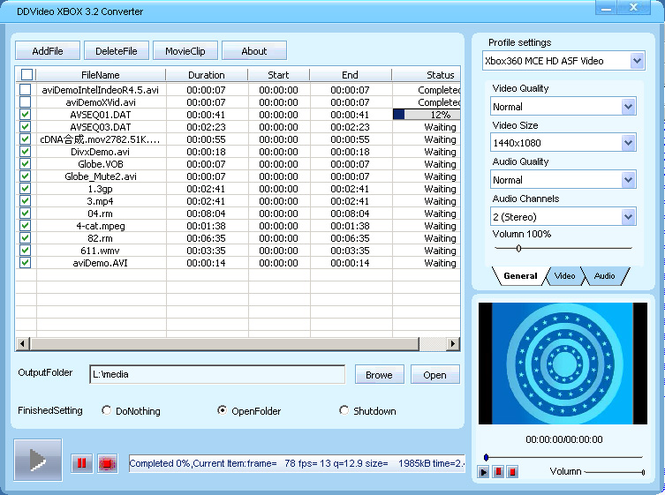Stop the preview video player

click(x=512, y=472)
